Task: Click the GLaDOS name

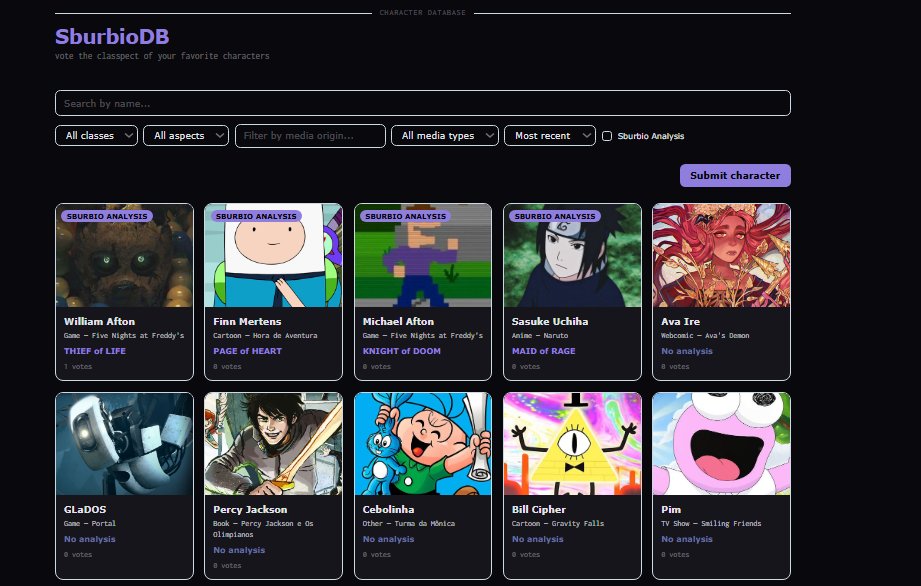Action: click(85, 509)
